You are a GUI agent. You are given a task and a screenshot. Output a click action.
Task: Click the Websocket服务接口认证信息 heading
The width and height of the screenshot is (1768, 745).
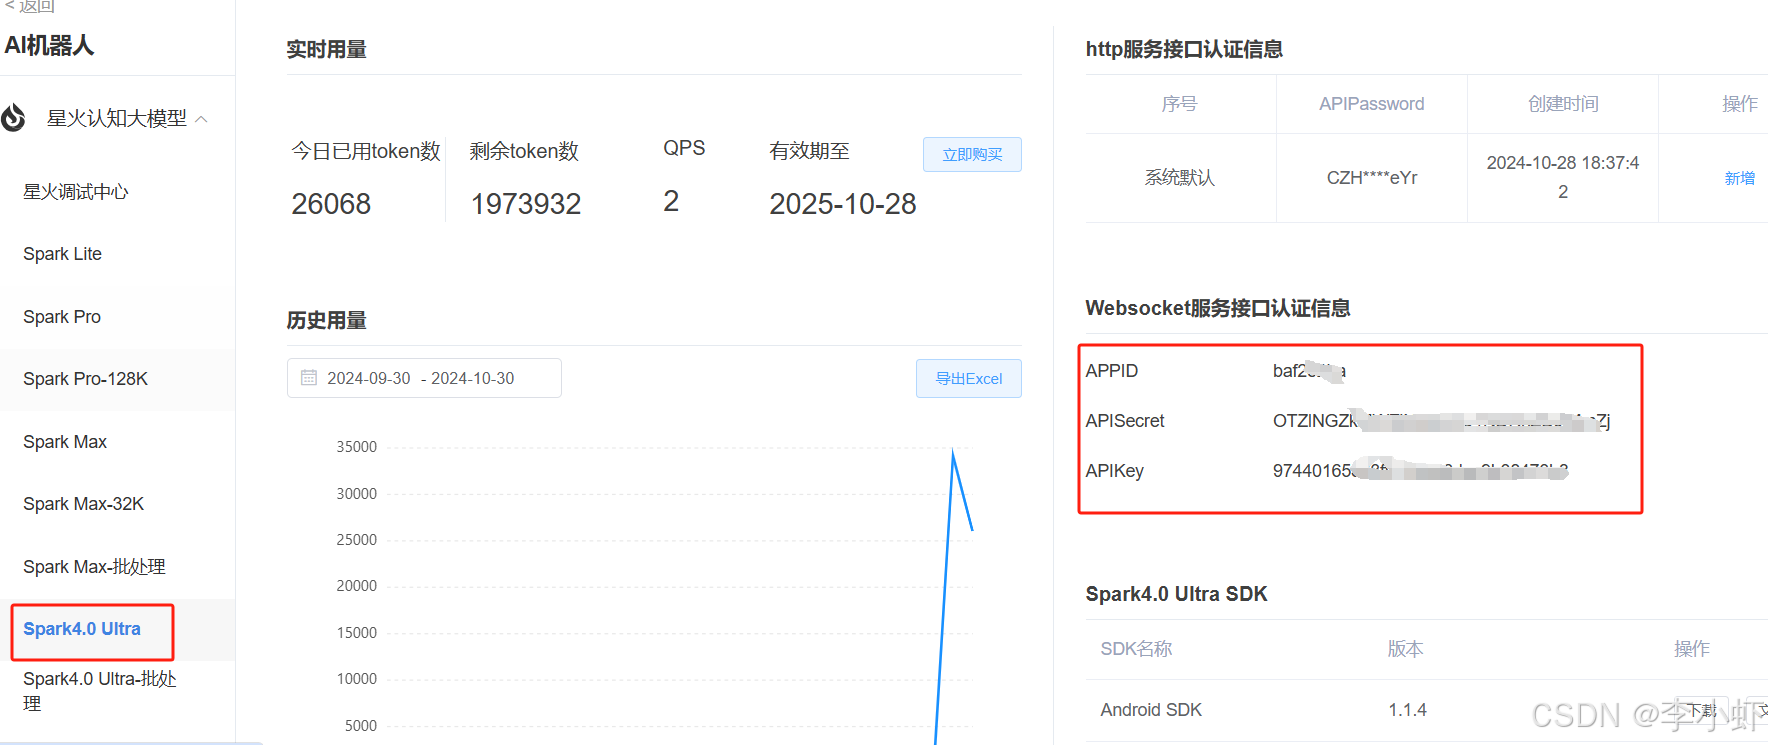pyautogui.click(x=1217, y=308)
